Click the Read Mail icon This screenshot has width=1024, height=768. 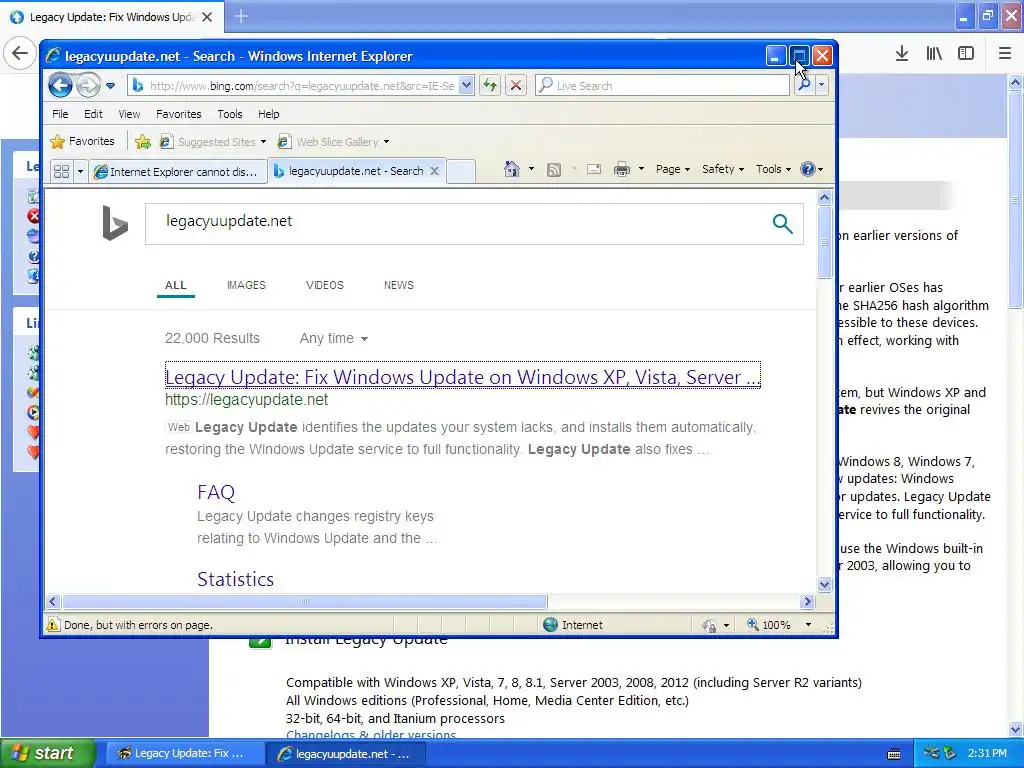[x=594, y=170]
